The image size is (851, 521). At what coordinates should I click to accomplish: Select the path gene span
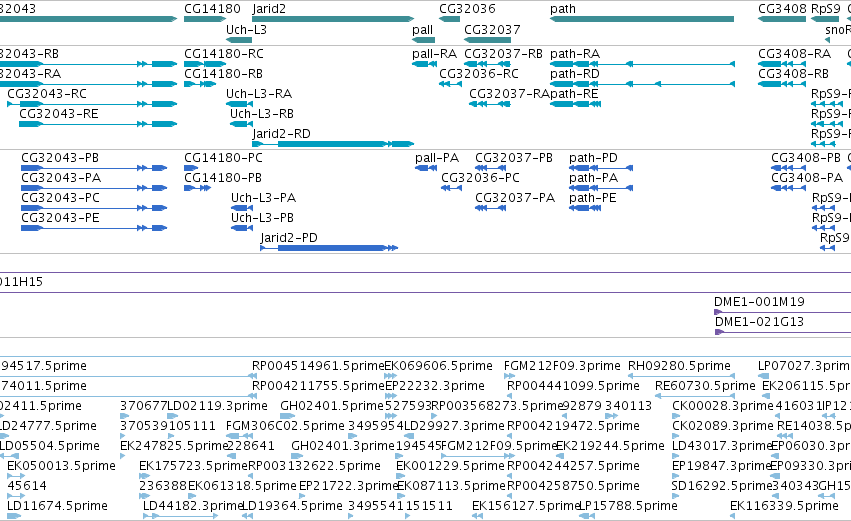(x=642, y=19)
